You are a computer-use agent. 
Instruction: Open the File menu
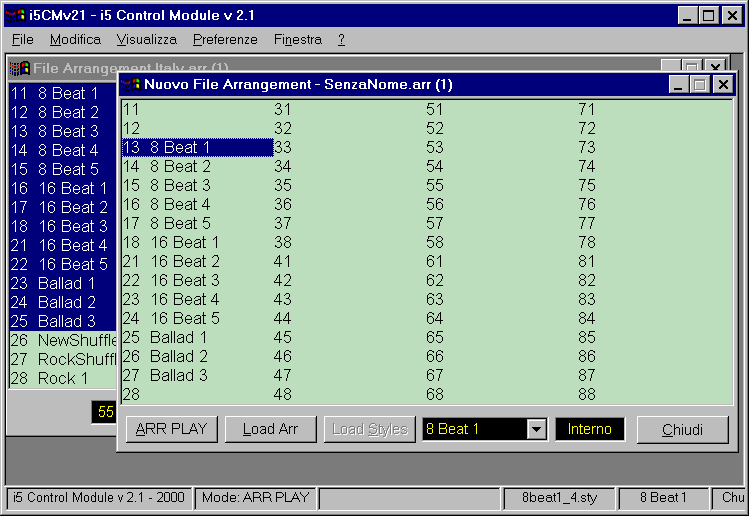(22, 40)
